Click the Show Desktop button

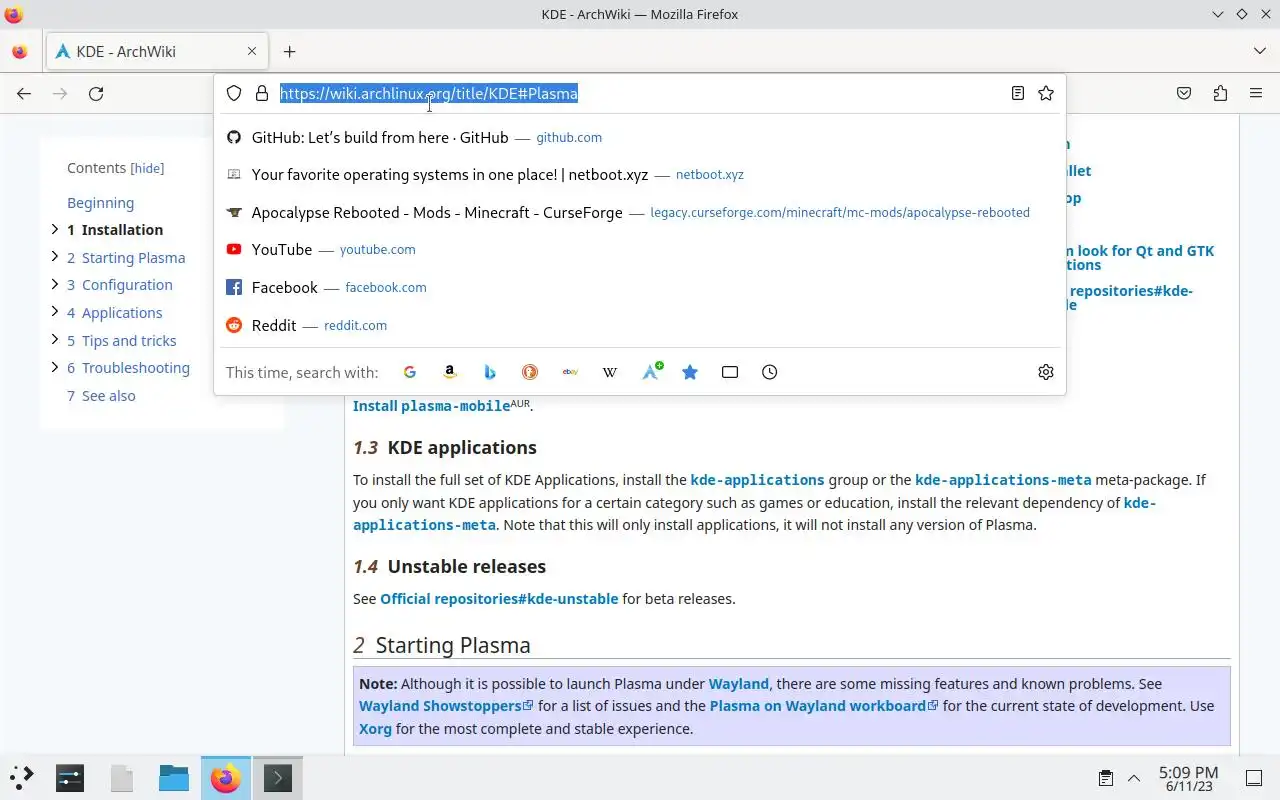click(x=1254, y=778)
